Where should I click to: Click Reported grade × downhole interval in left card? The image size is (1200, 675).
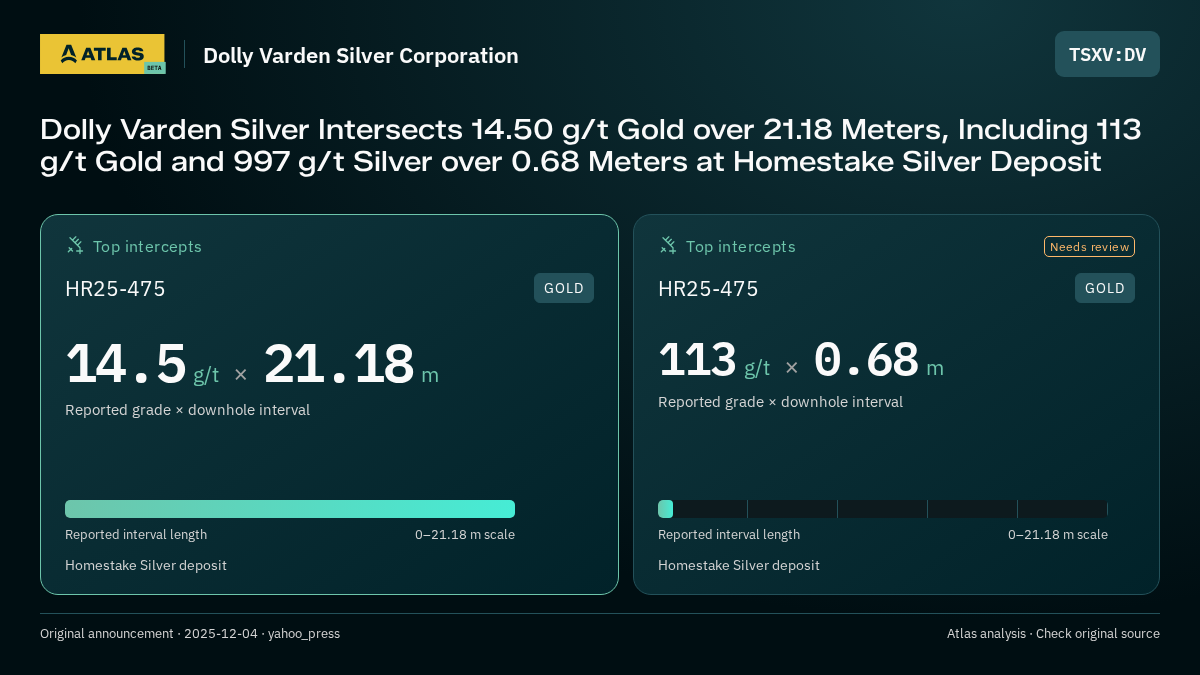(187, 409)
